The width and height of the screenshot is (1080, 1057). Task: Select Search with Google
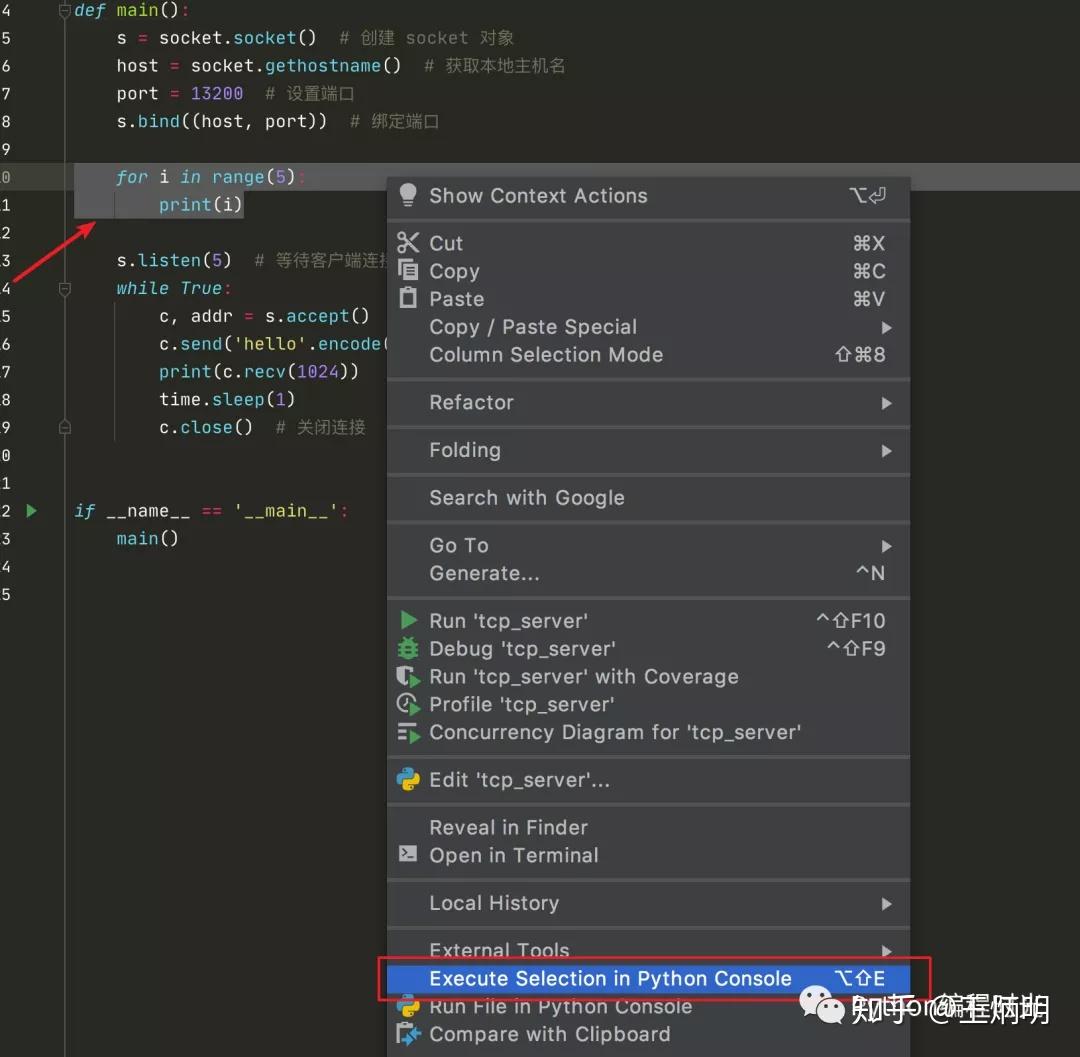click(x=526, y=498)
